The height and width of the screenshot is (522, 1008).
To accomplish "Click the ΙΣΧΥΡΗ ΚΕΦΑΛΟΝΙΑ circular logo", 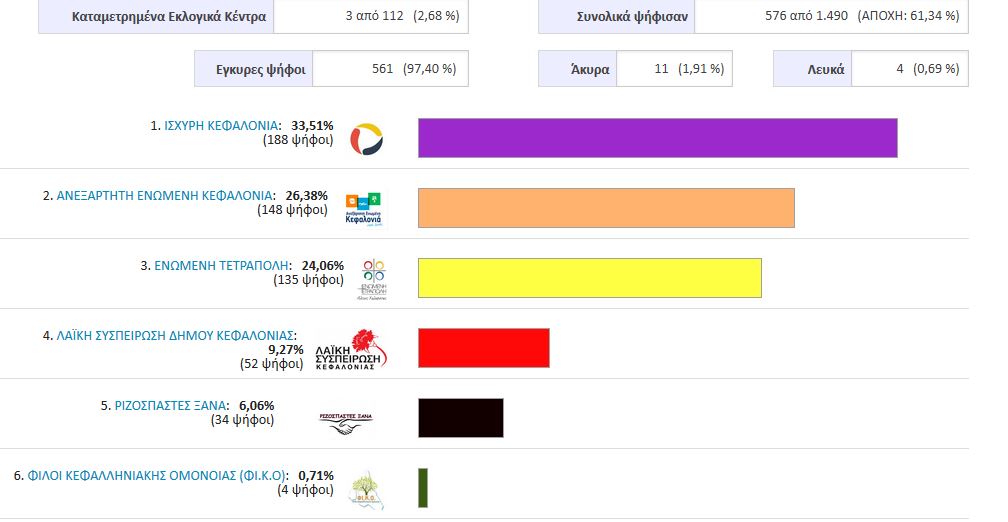I will [x=366, y=139].
